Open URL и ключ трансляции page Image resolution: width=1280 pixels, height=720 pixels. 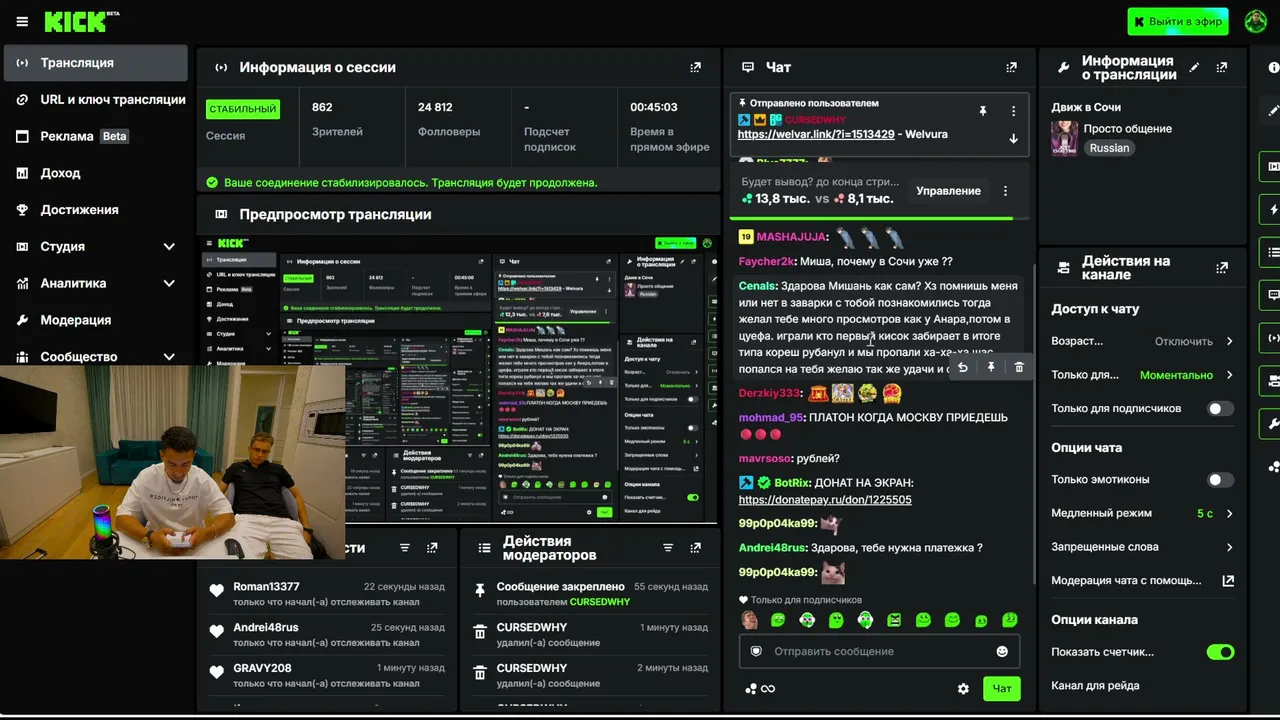[x=95, y=100]
